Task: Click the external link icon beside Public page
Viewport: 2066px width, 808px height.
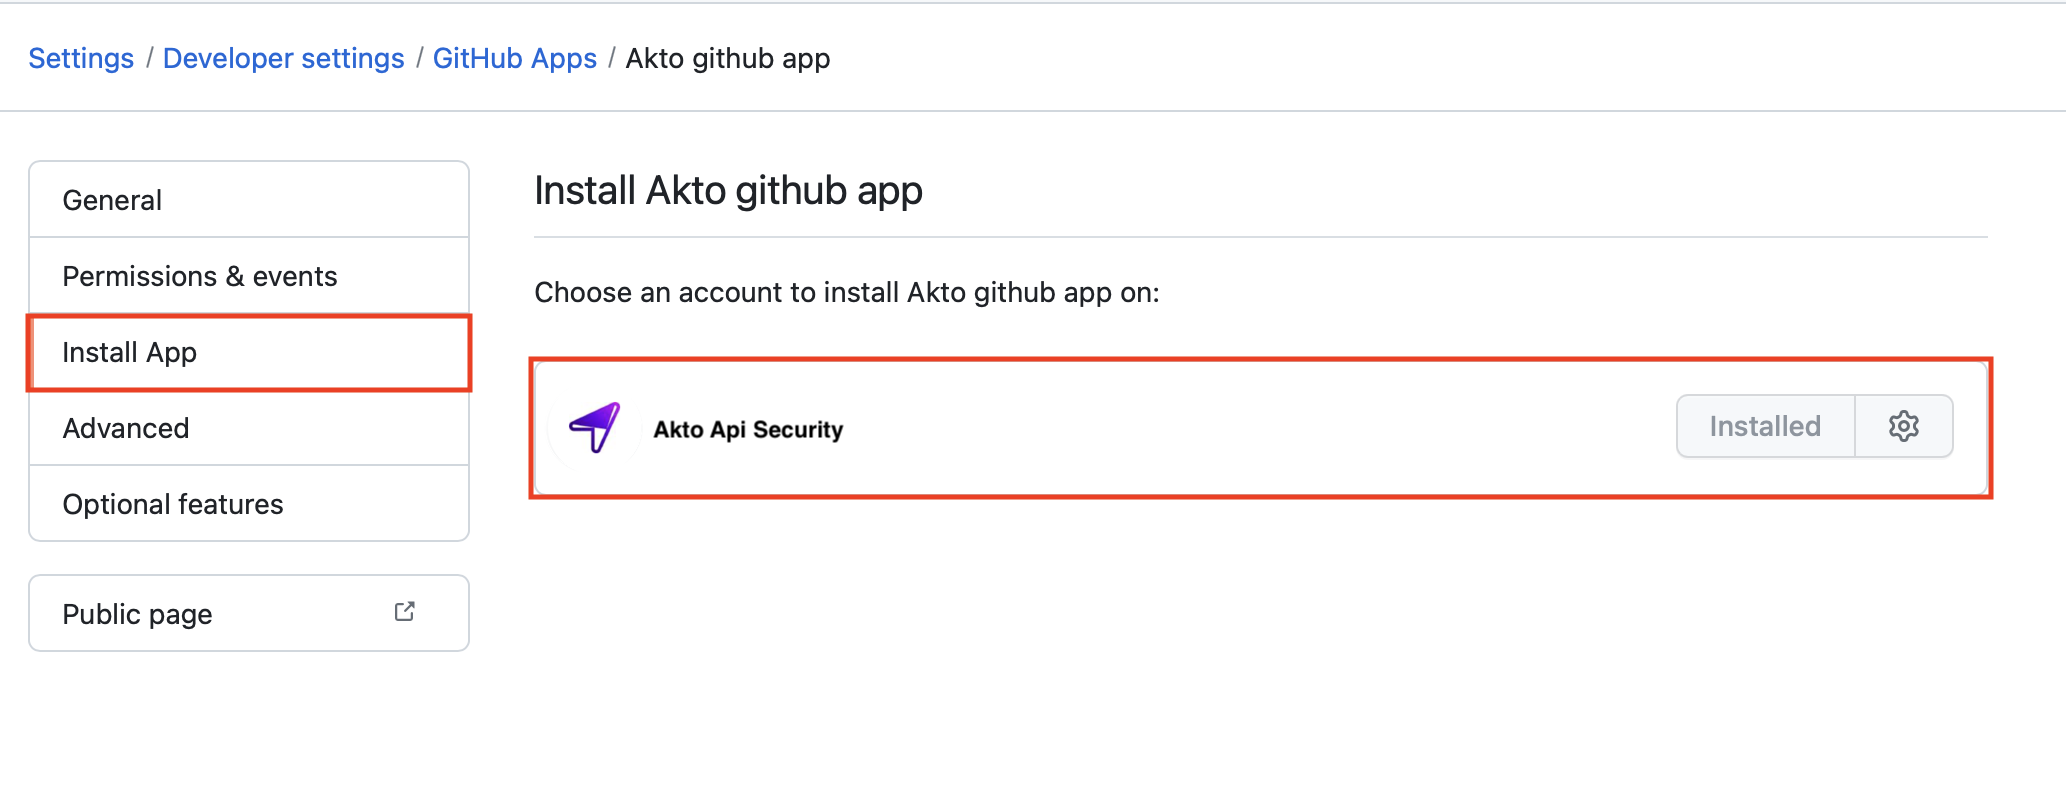Action: (x=405, y=612)
